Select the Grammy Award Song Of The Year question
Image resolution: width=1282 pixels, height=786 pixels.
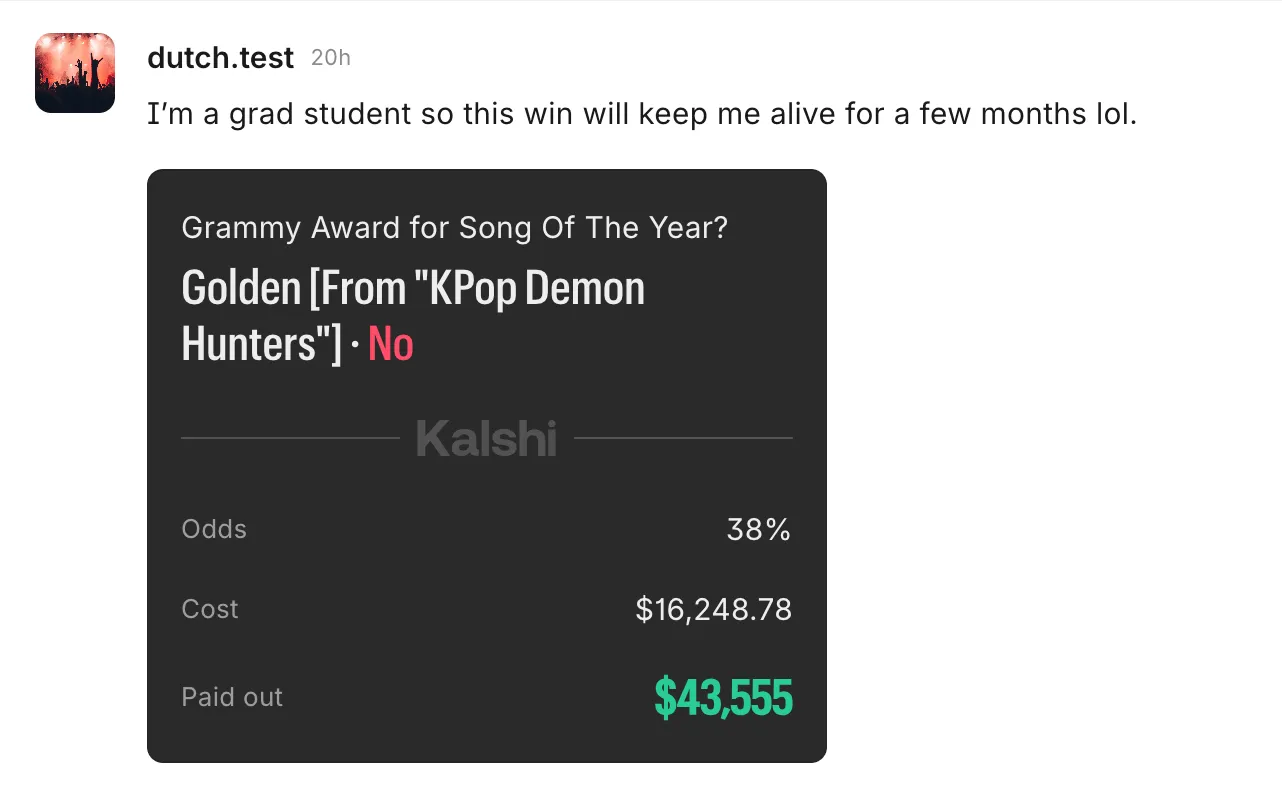tap(454, 228)
